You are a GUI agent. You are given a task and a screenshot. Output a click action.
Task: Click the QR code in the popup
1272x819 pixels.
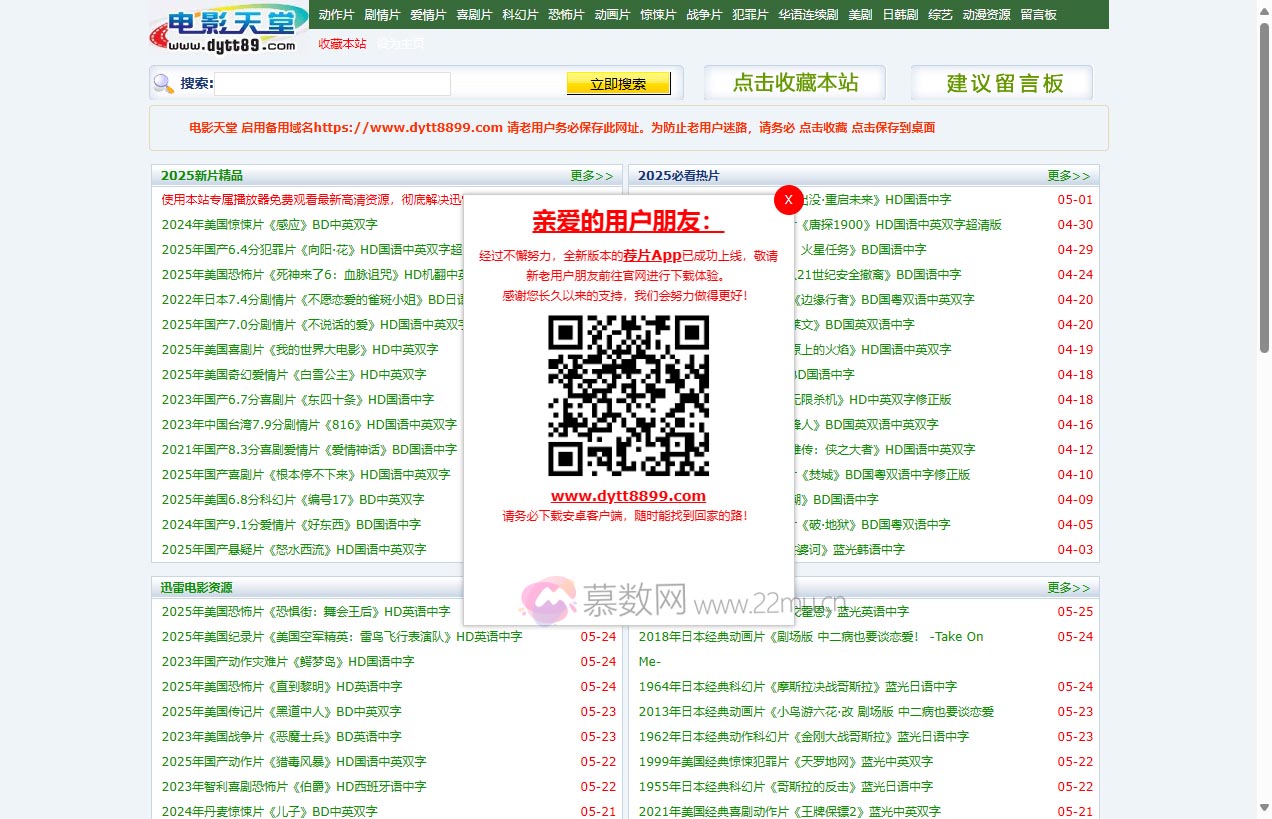pyautogui.click(x=628, y=396)
